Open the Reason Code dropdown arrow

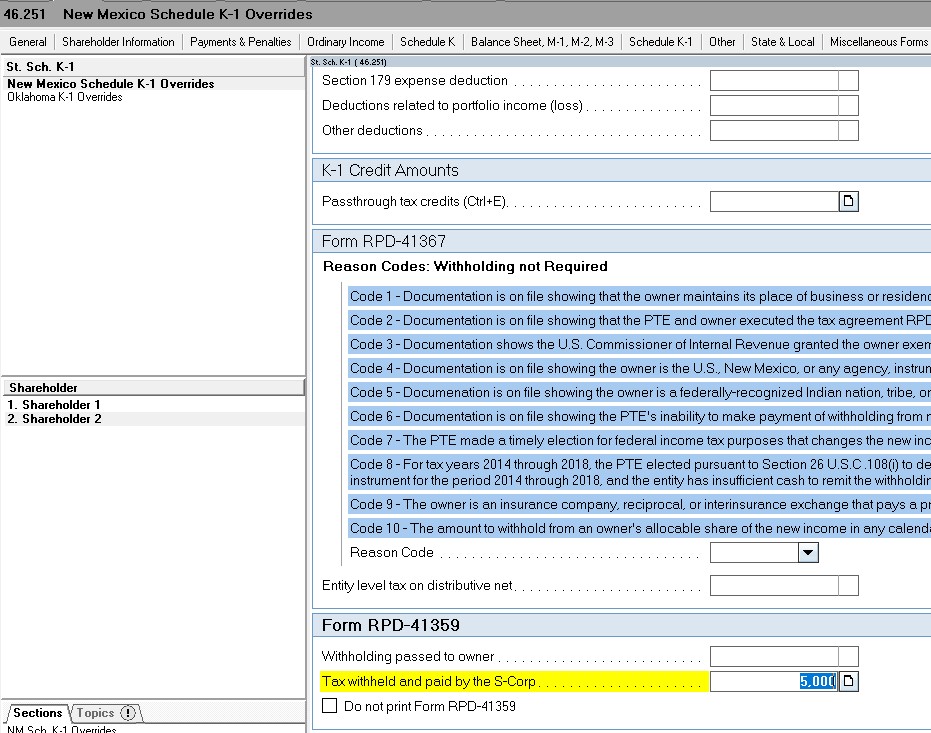808,553
